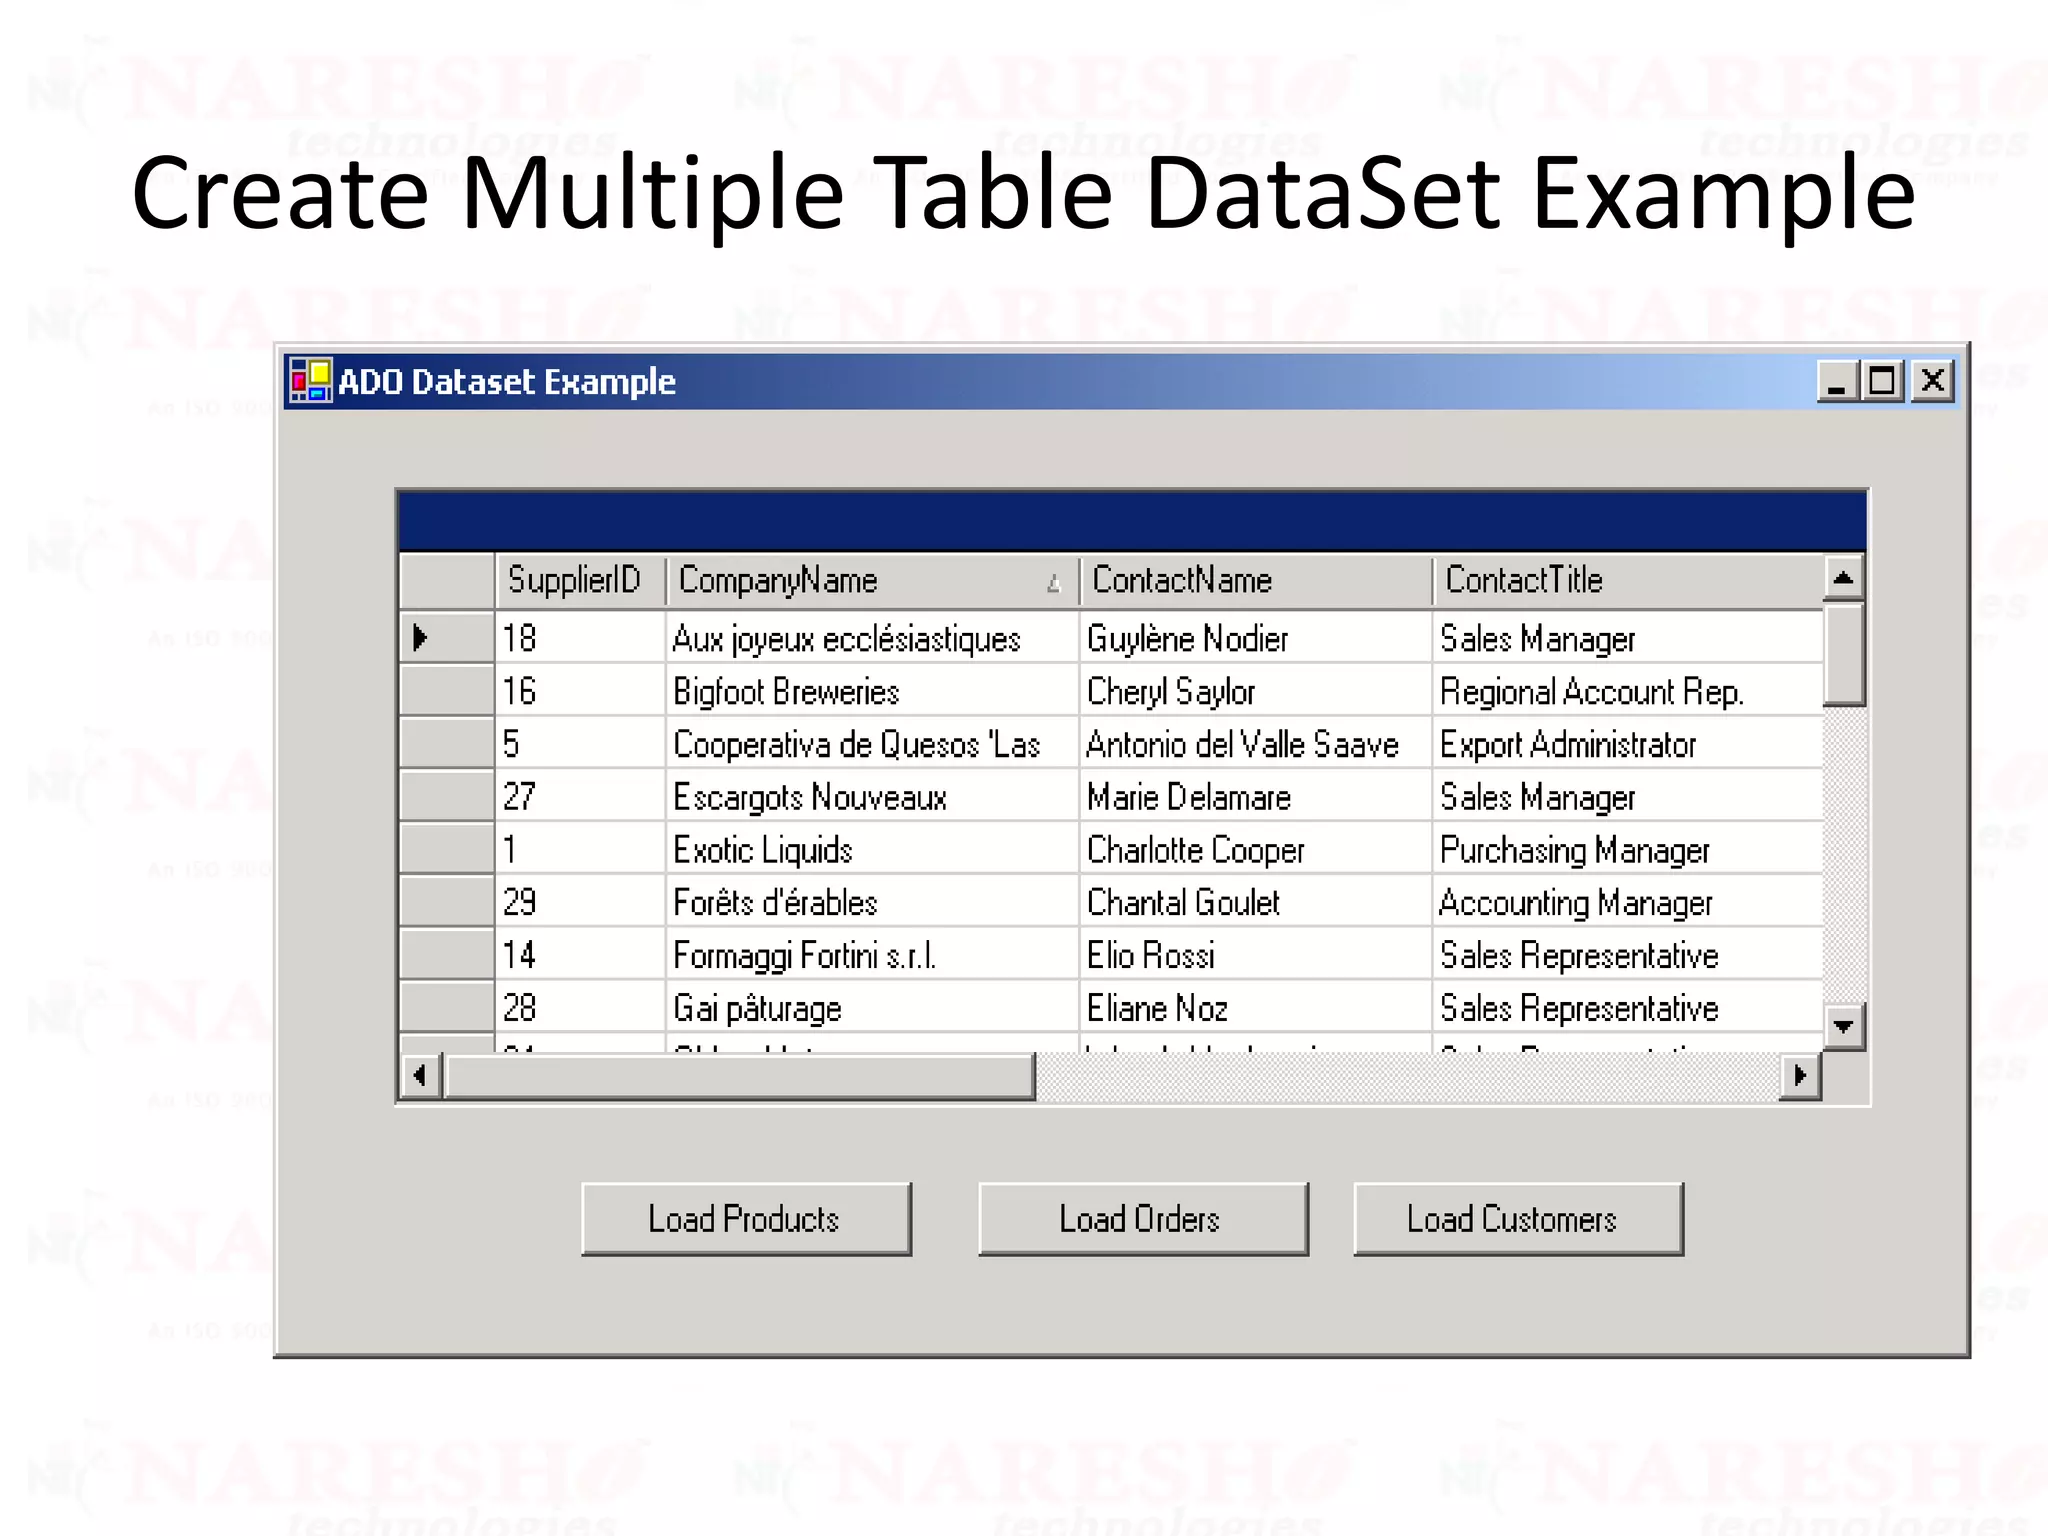Click the horizontal scrollbar left arrow
This screenshot has height=1536, width=2048.
420,1076
